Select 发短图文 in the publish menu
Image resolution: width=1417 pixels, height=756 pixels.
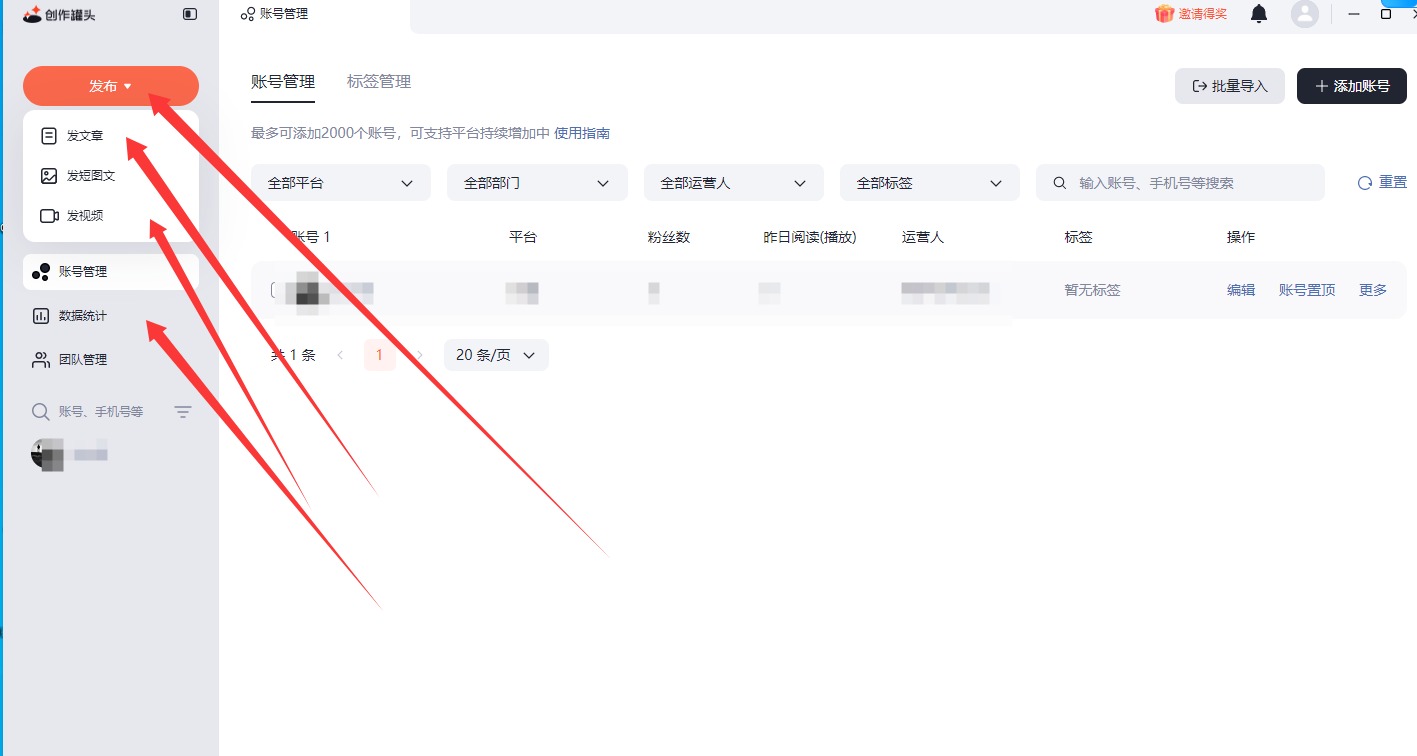[90, 176]
